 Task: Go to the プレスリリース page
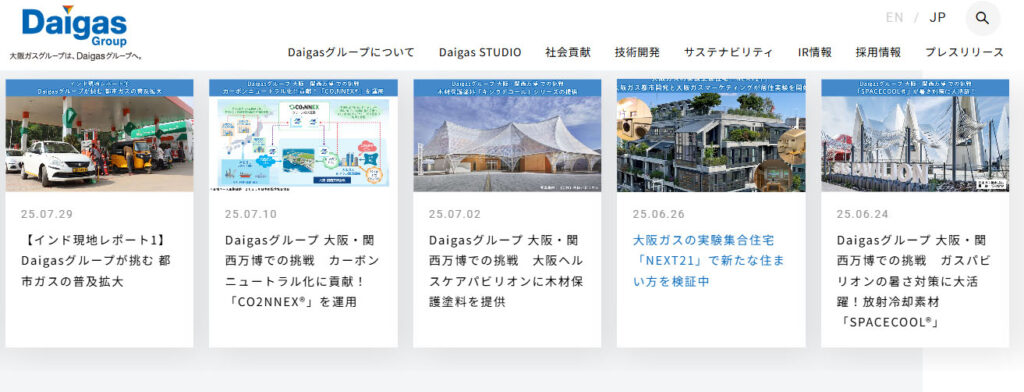965,52
